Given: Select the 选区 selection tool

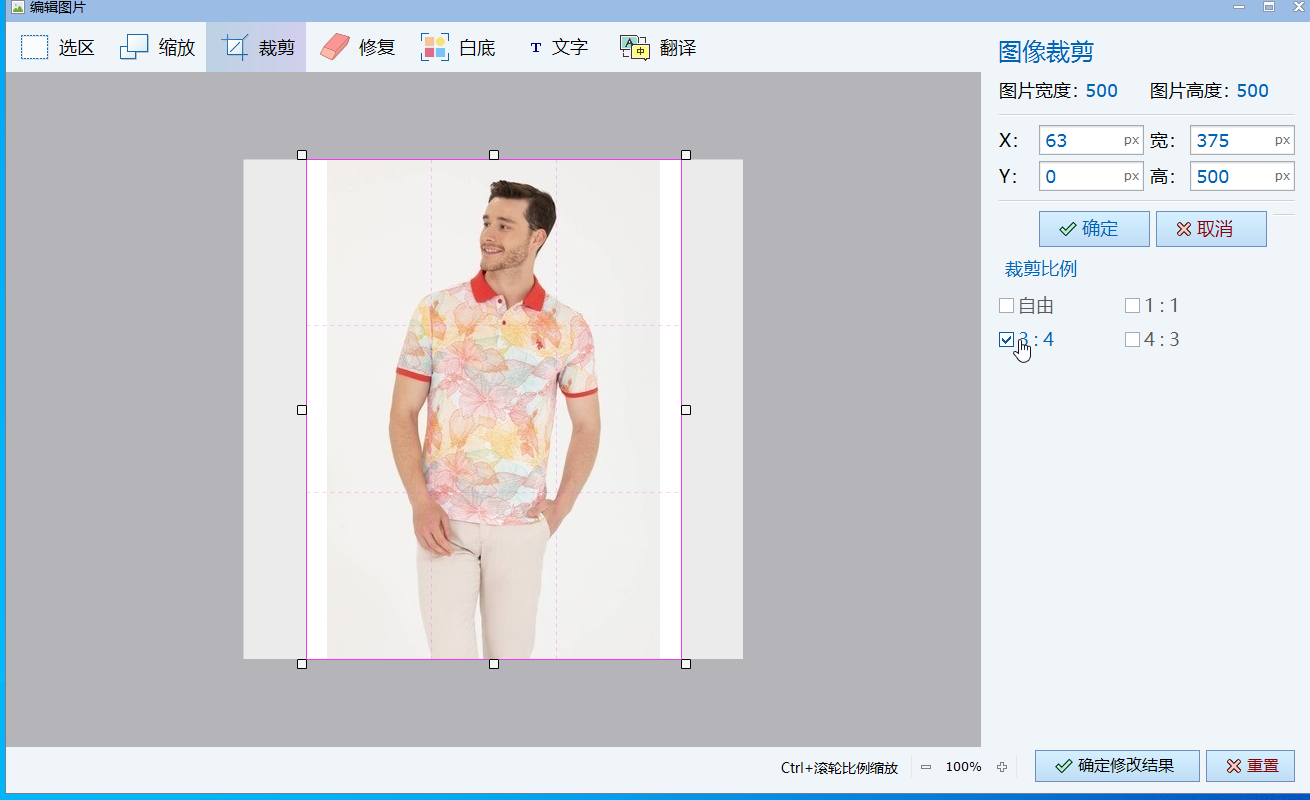Looking at the screenshot, I should (x=57, y=47).
